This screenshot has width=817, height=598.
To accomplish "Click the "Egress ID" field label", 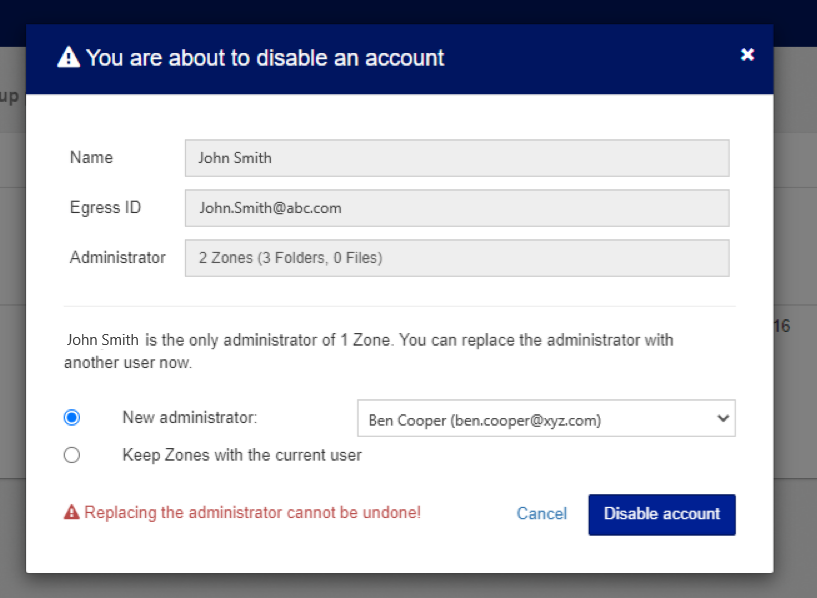I will pyautogui.click(x=105, y=207).
